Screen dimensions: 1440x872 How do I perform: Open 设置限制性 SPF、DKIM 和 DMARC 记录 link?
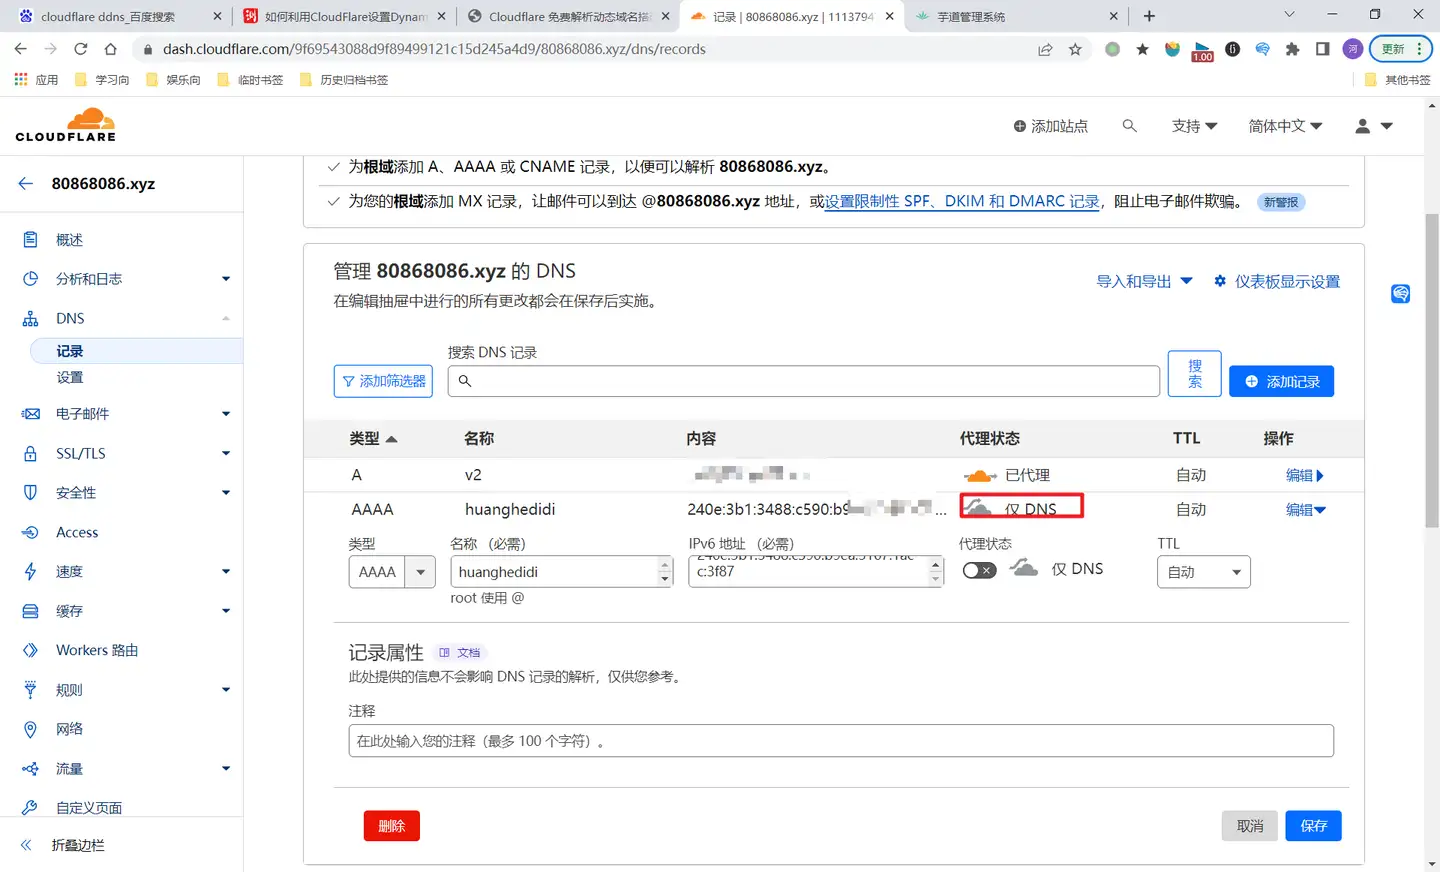[962, 201]
